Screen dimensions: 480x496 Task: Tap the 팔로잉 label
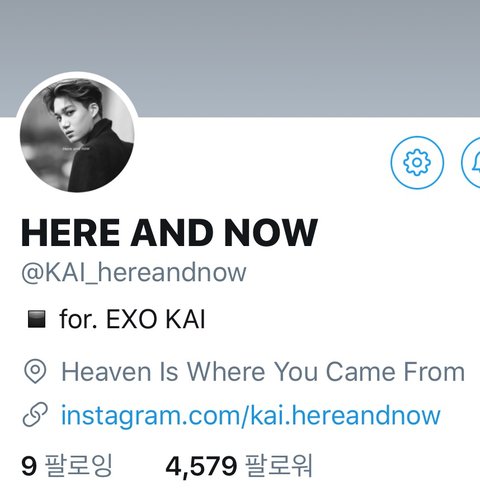78,466
